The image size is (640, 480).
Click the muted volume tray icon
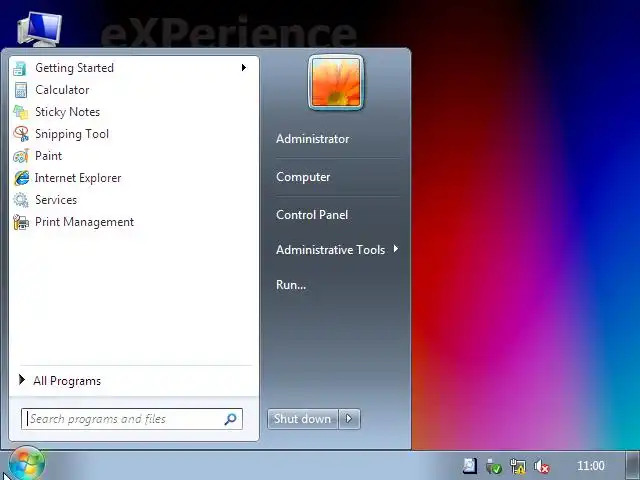pos(542,466)
